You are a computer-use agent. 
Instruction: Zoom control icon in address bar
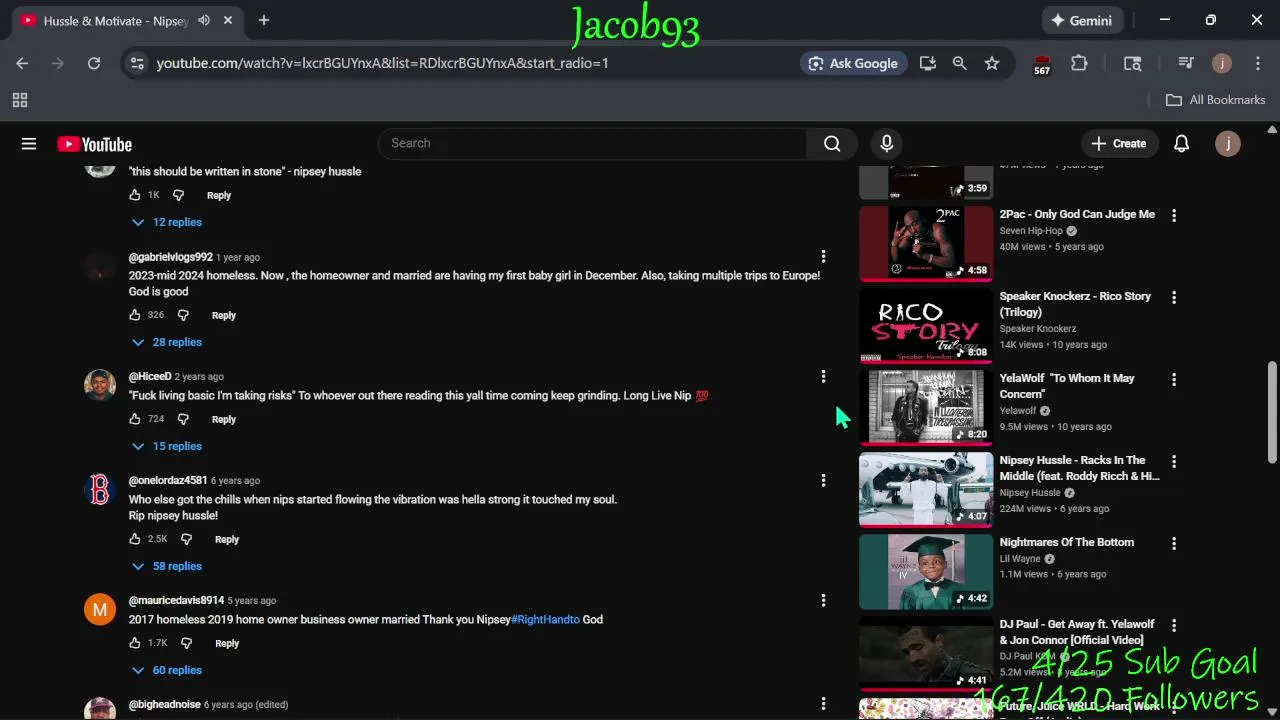(x=959, y=63)
